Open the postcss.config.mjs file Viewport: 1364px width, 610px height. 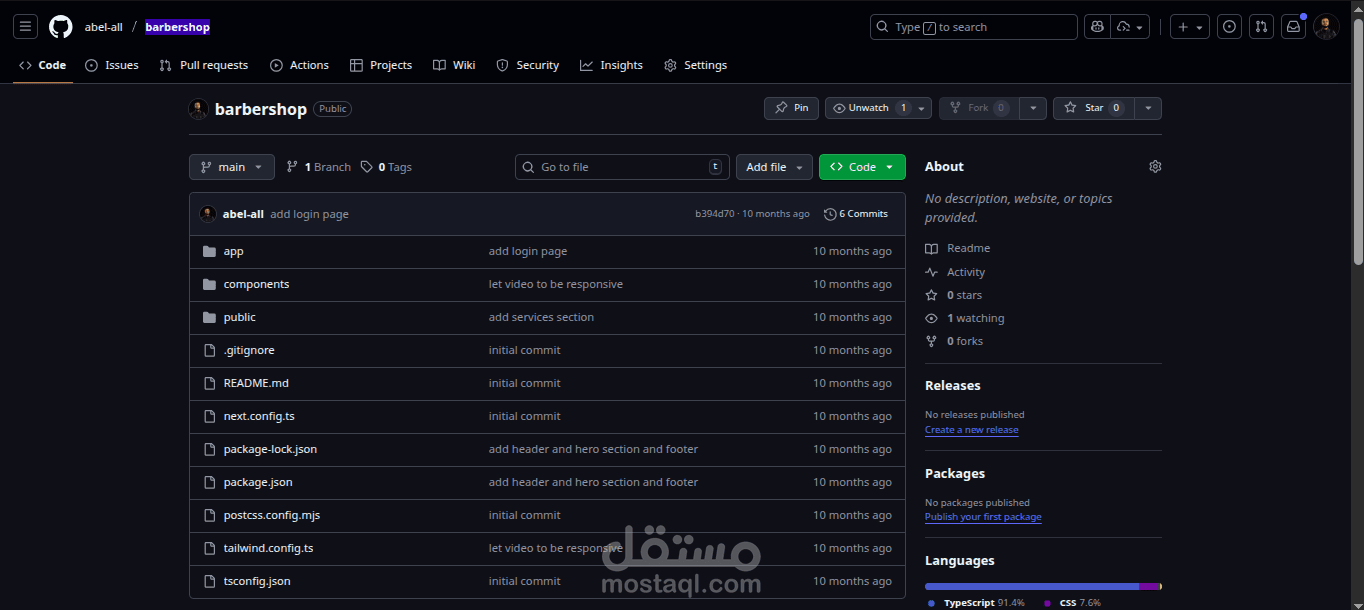pos(272,516)
